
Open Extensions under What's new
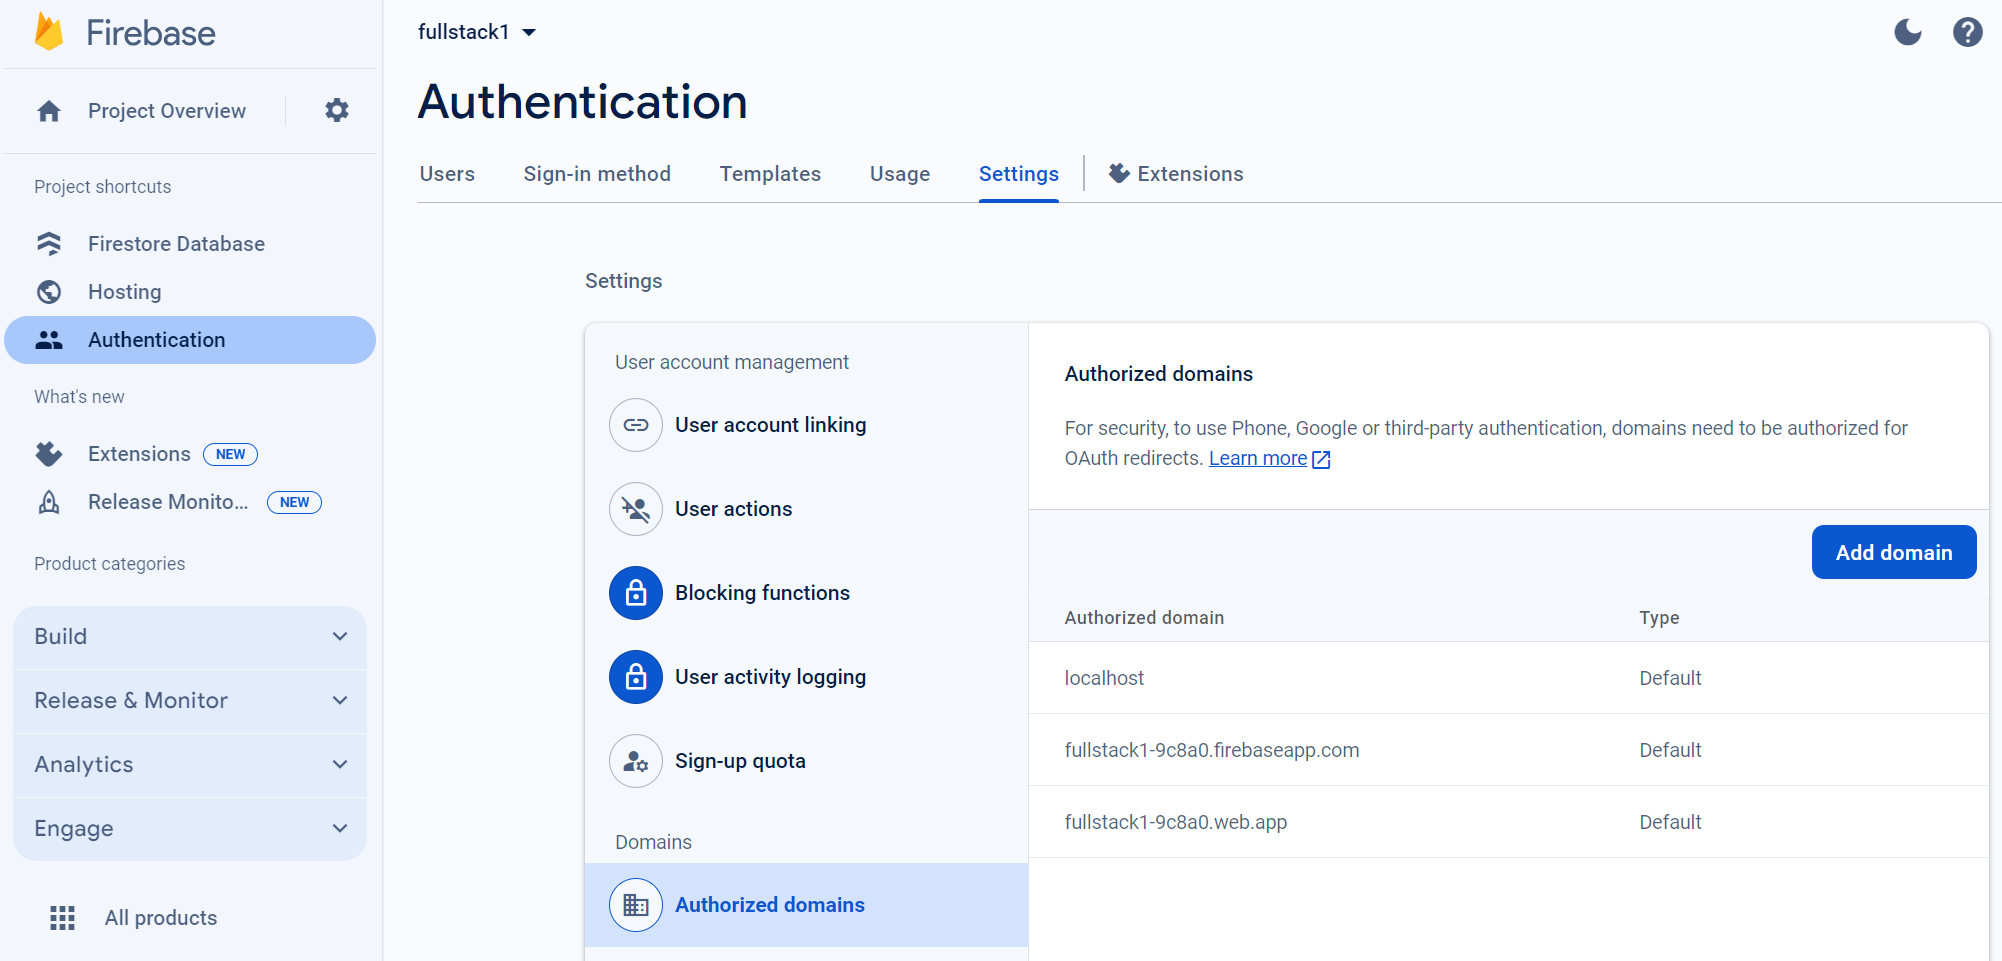point(138,453)
